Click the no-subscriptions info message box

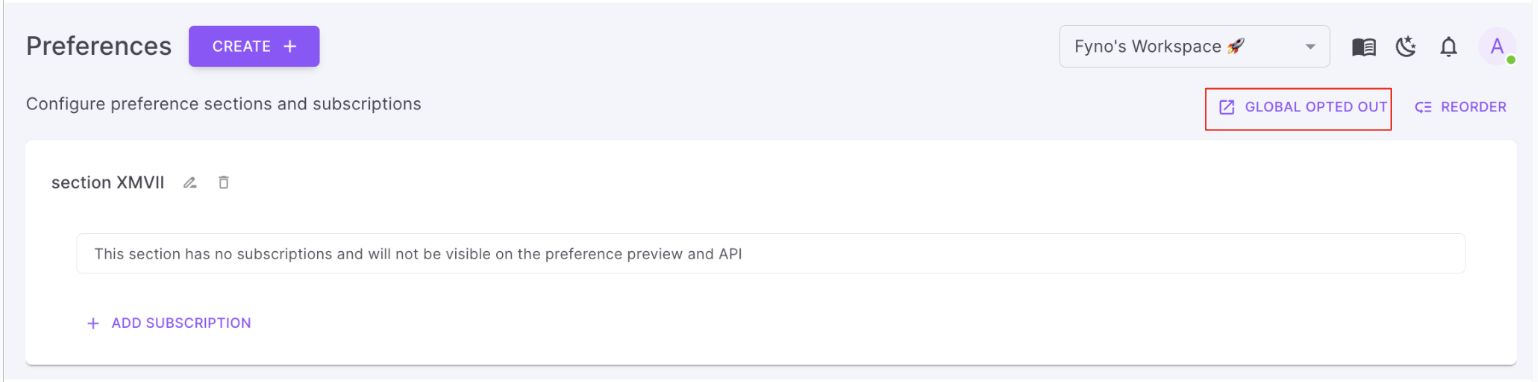771,254
